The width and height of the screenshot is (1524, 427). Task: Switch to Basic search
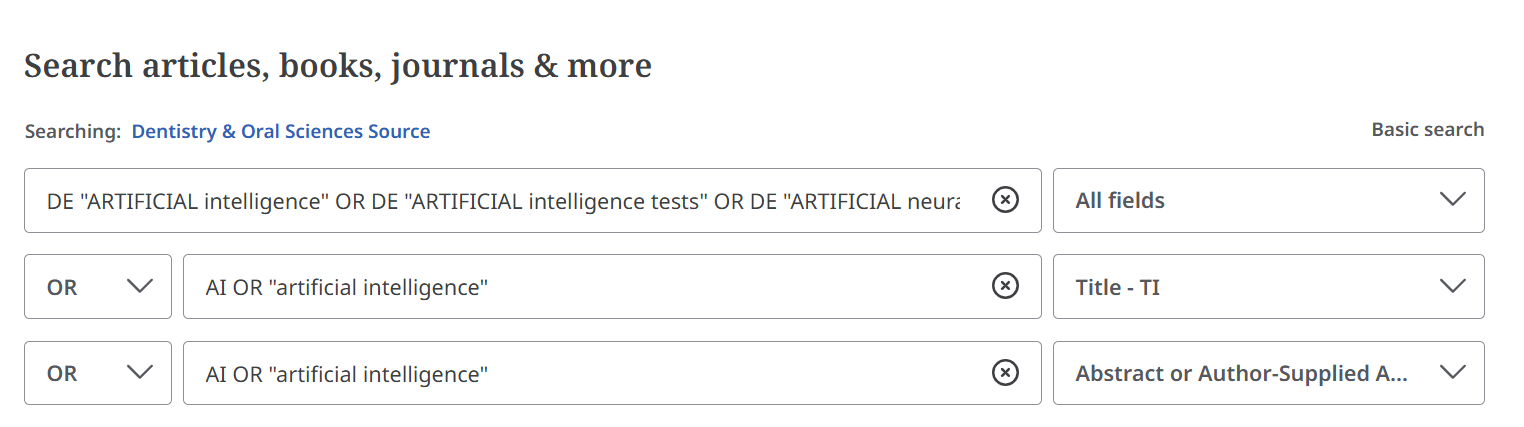coord(1427,130)
